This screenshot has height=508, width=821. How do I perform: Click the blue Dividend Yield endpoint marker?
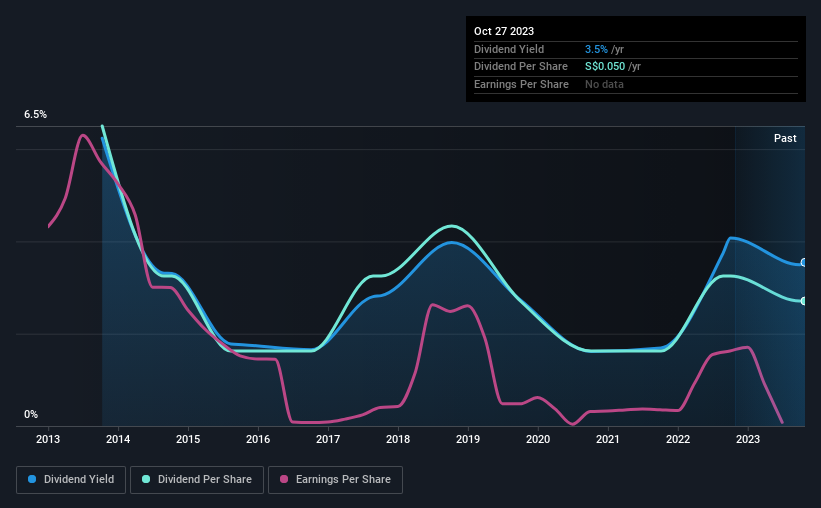(x=804, y=263)
